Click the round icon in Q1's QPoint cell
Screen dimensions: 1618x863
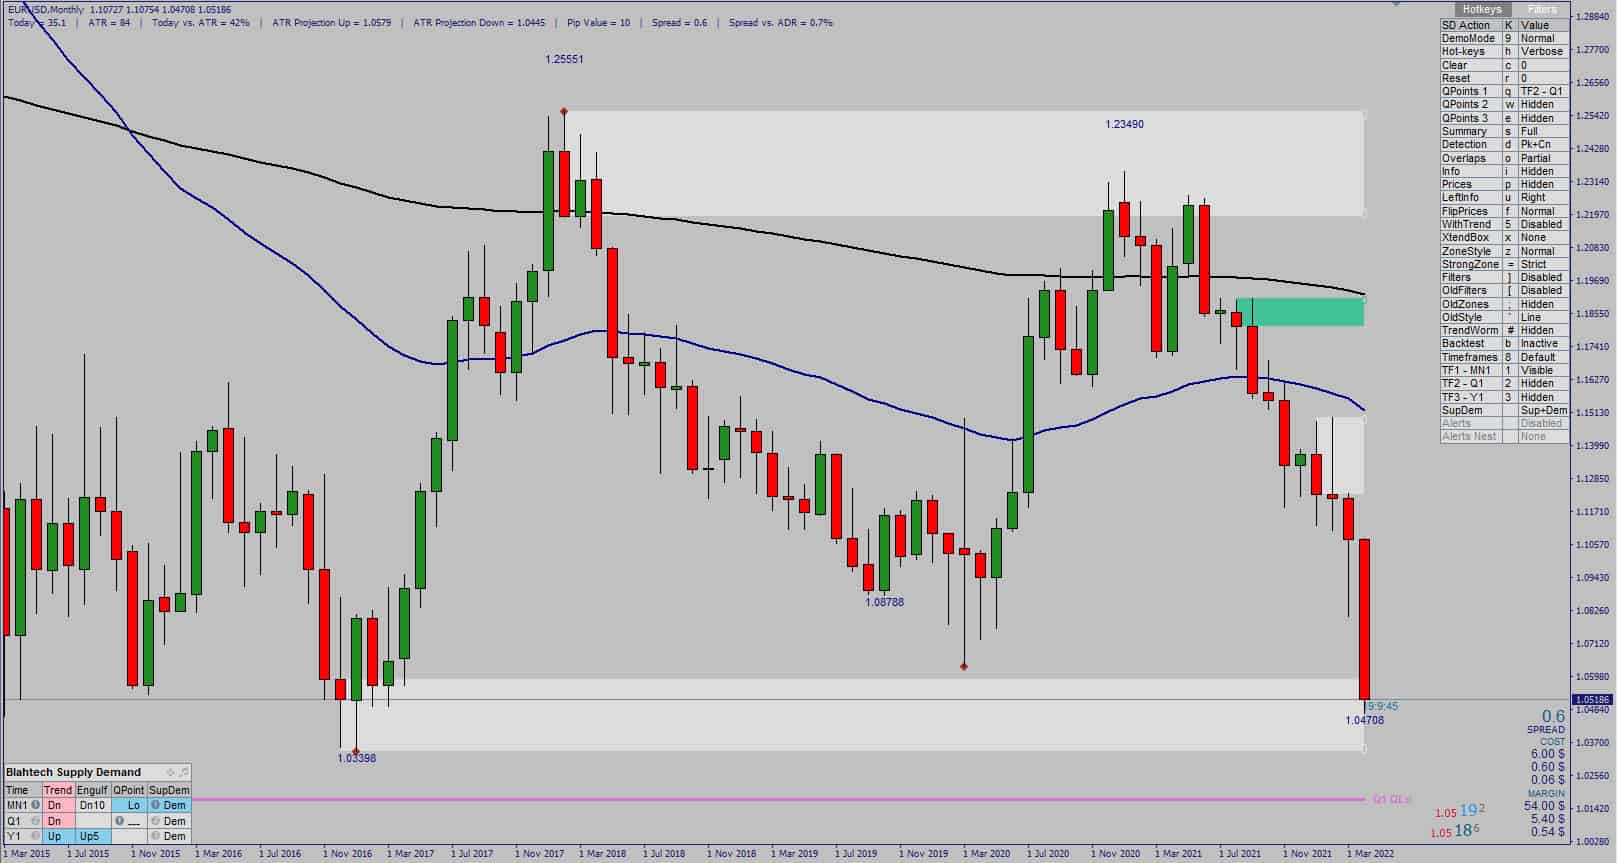119,821
